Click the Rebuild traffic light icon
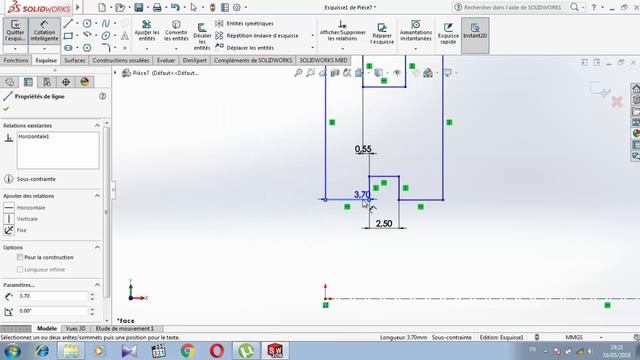This screenshot has height=360, width=640. click(x=212, y=7)
